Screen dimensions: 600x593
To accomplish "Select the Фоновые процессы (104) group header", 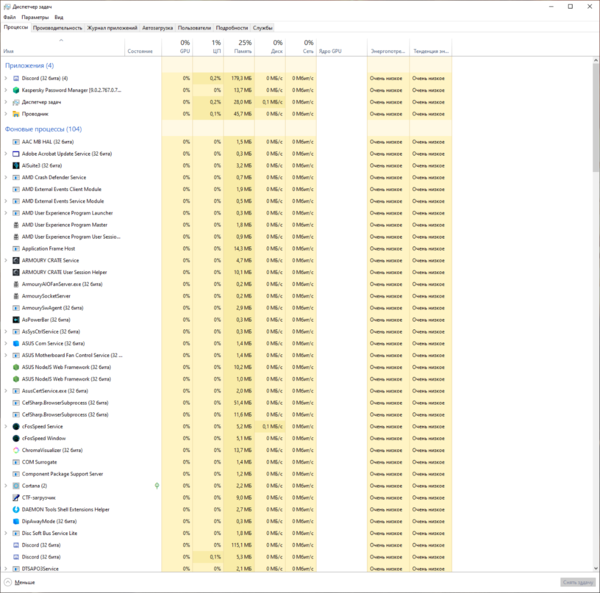I will [44, 129].
